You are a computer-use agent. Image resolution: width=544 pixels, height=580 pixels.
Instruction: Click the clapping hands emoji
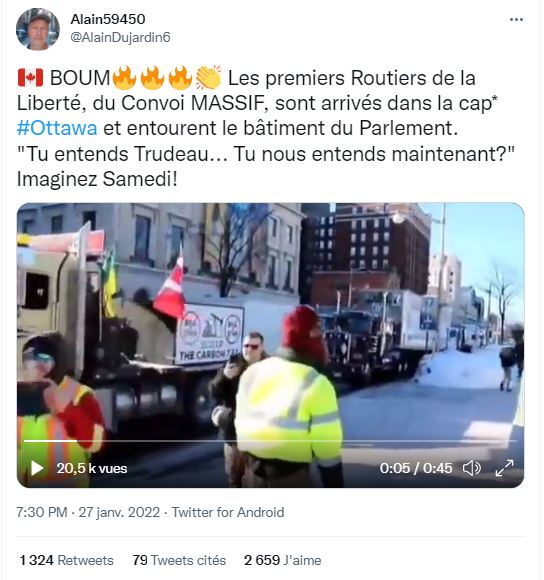tap(208, 78)
